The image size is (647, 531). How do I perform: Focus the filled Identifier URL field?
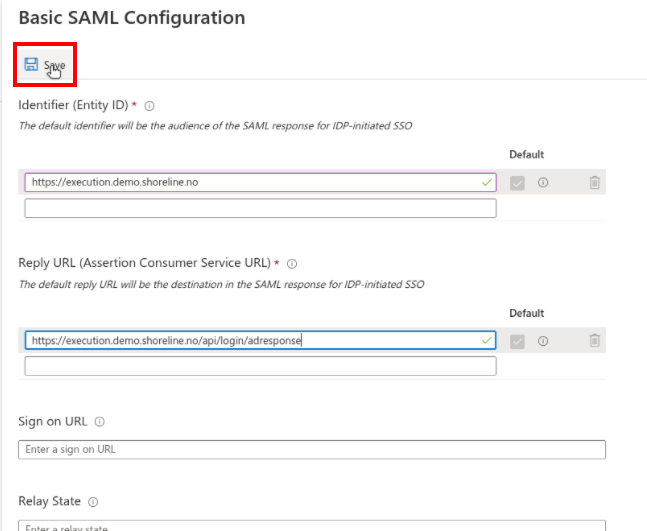pyautogui.click(x=260, y=182)
